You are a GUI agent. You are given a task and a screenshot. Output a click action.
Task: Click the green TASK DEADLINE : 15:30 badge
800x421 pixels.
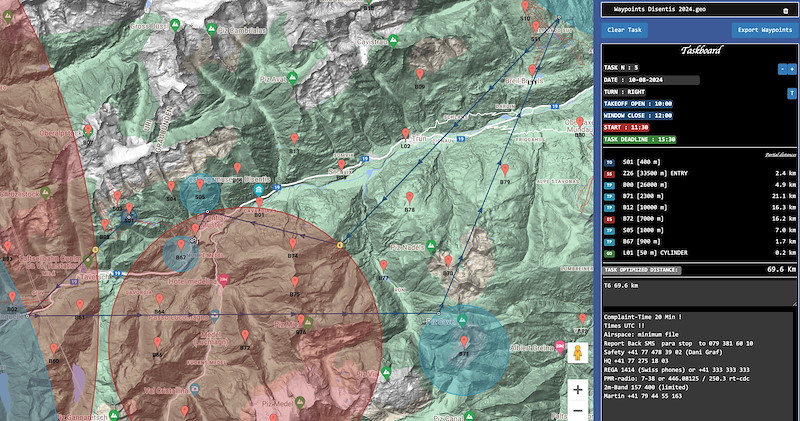(x=640, y=139)
